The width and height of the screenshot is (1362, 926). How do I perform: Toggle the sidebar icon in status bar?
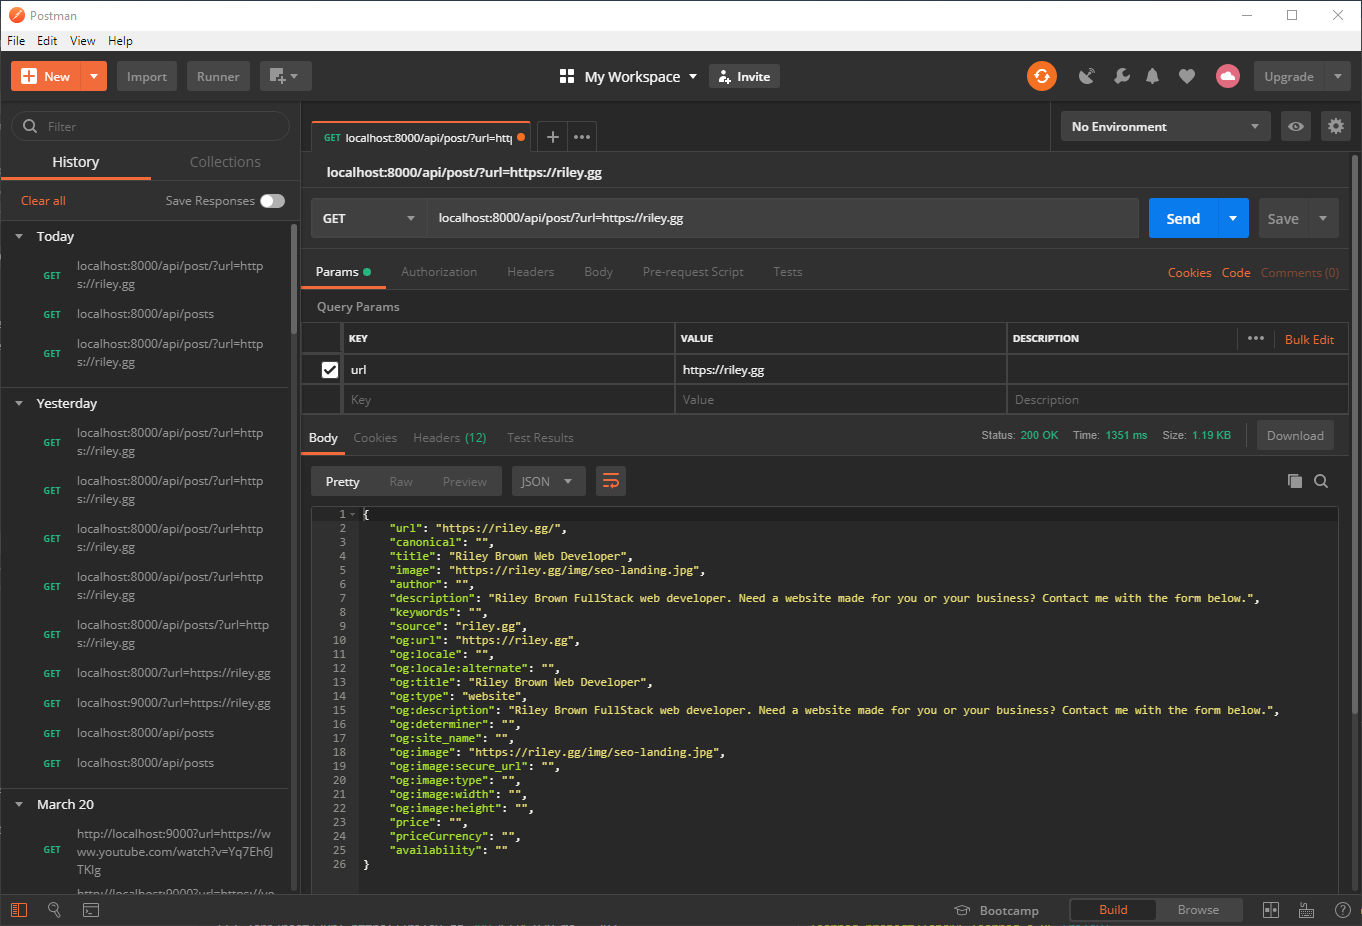coord(19,910)
